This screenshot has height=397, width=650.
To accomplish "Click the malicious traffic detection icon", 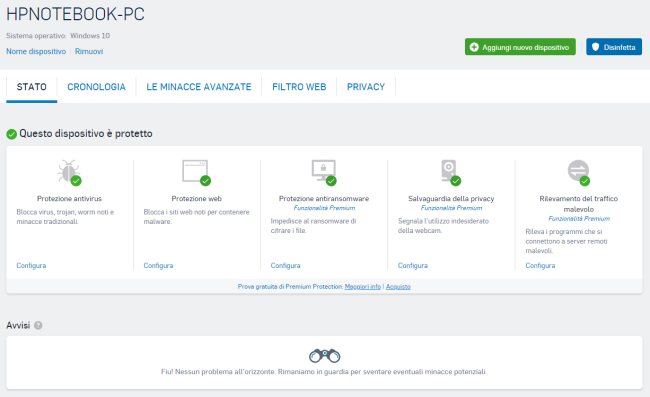I will 578,172.
